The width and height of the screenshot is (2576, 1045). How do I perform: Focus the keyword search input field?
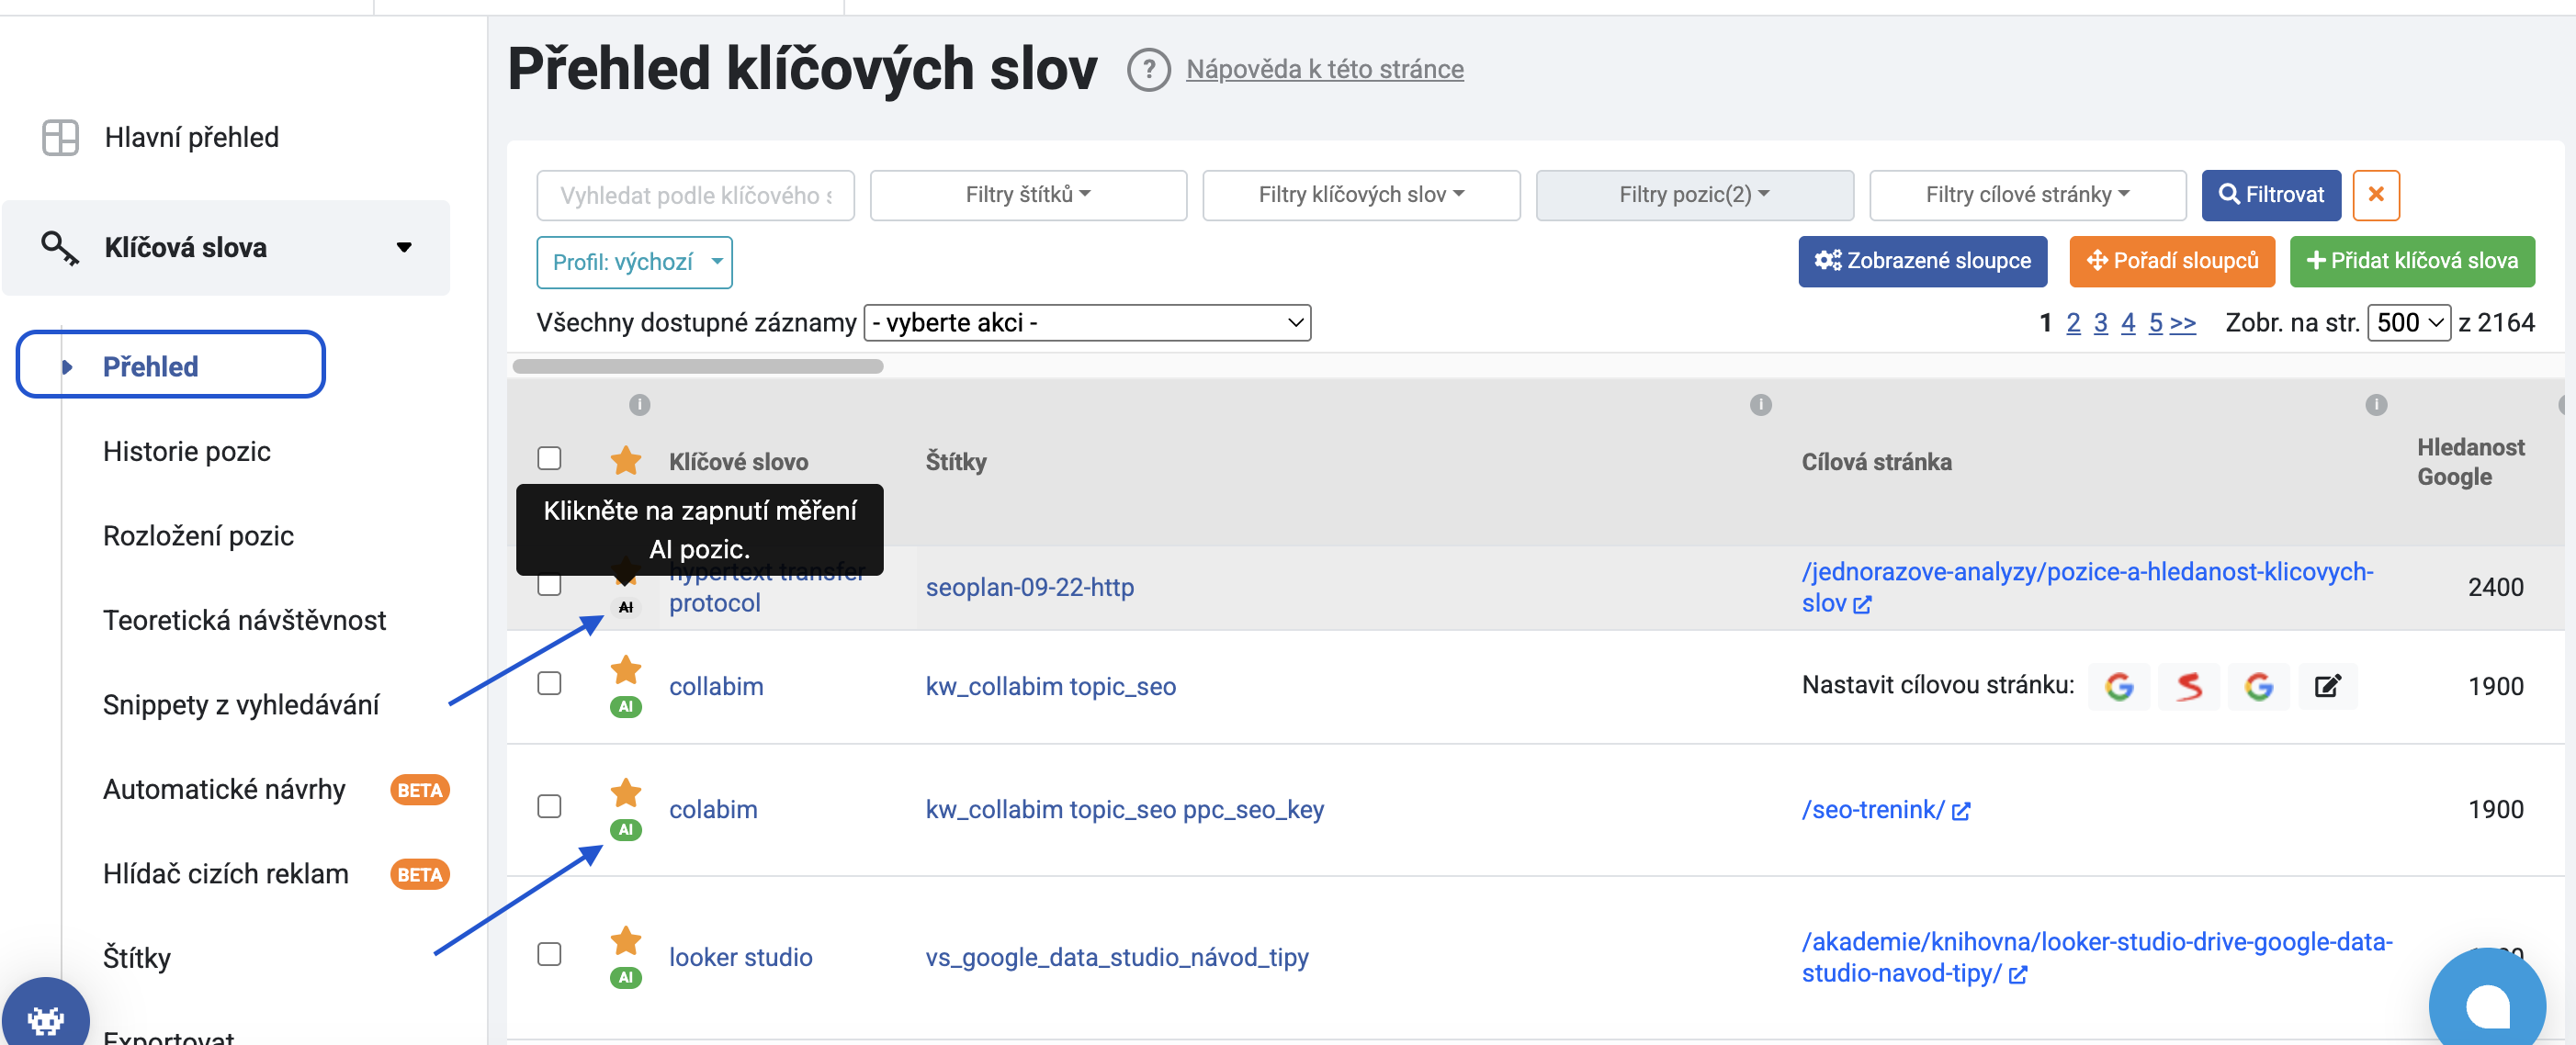pyautogui.click(x=695, y=195)
